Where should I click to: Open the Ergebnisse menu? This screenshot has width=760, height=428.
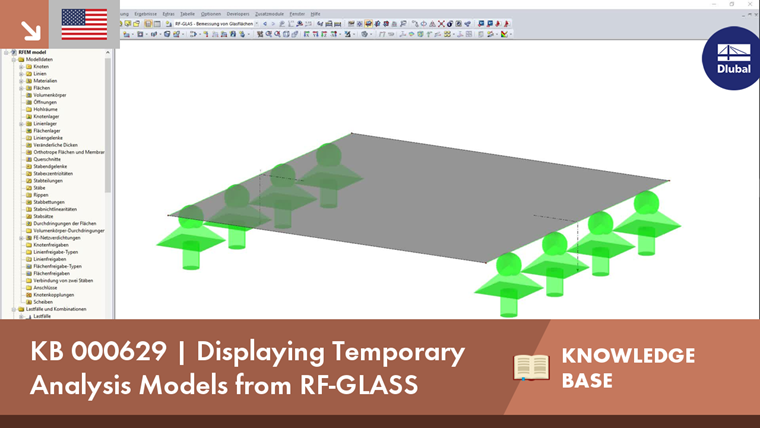(145, 14)
